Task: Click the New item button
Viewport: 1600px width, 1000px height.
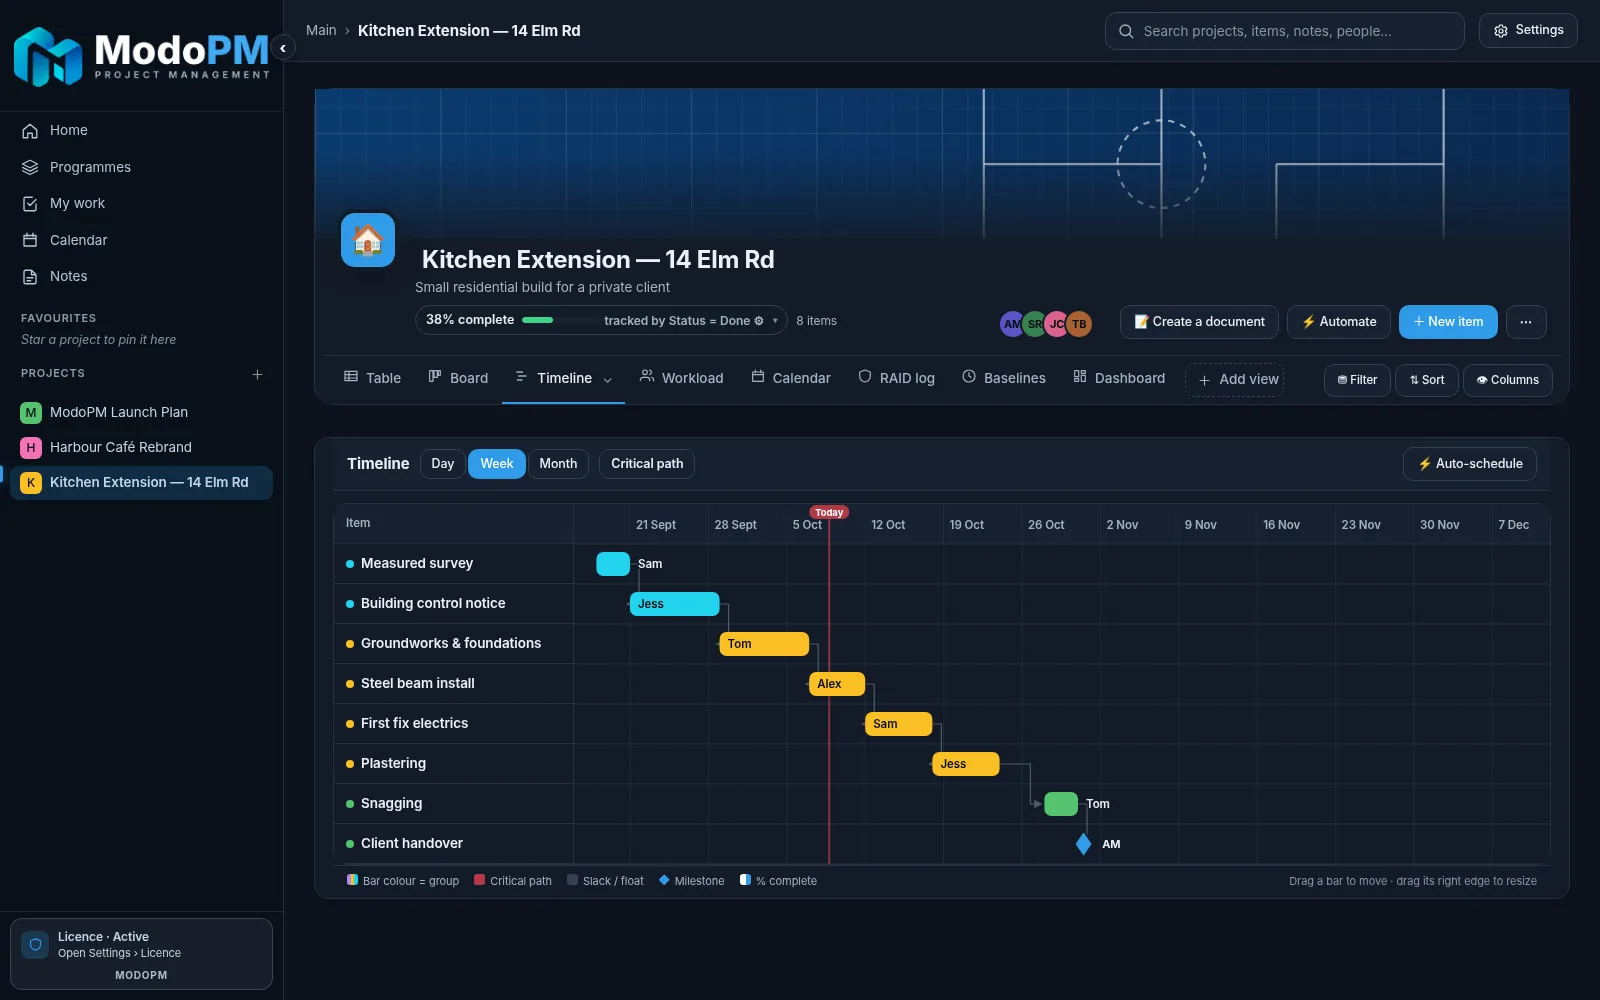Action: (x=1448, y=322)
